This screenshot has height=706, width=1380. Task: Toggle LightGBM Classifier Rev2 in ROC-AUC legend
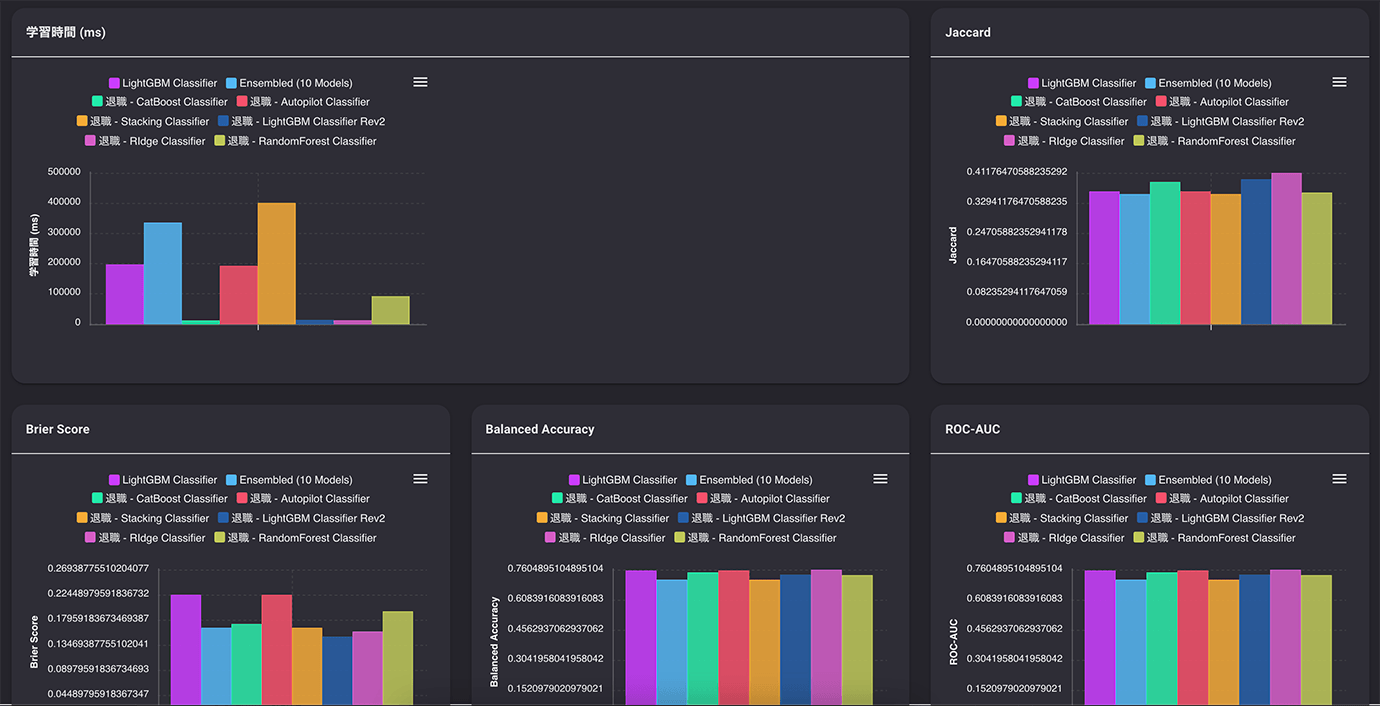pyautogui.click(x=1220, y=518)
